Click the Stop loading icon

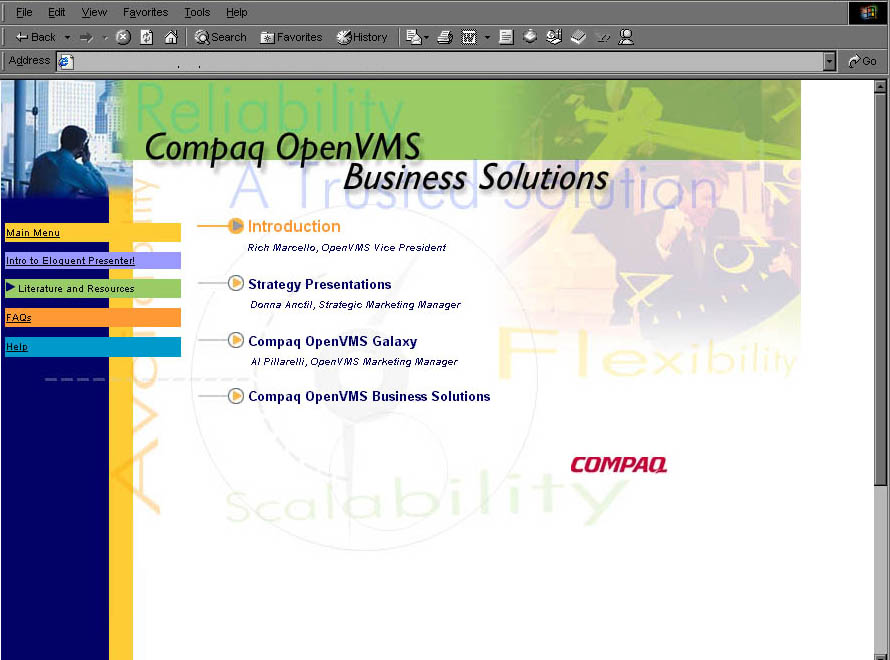tap(123, 37)
